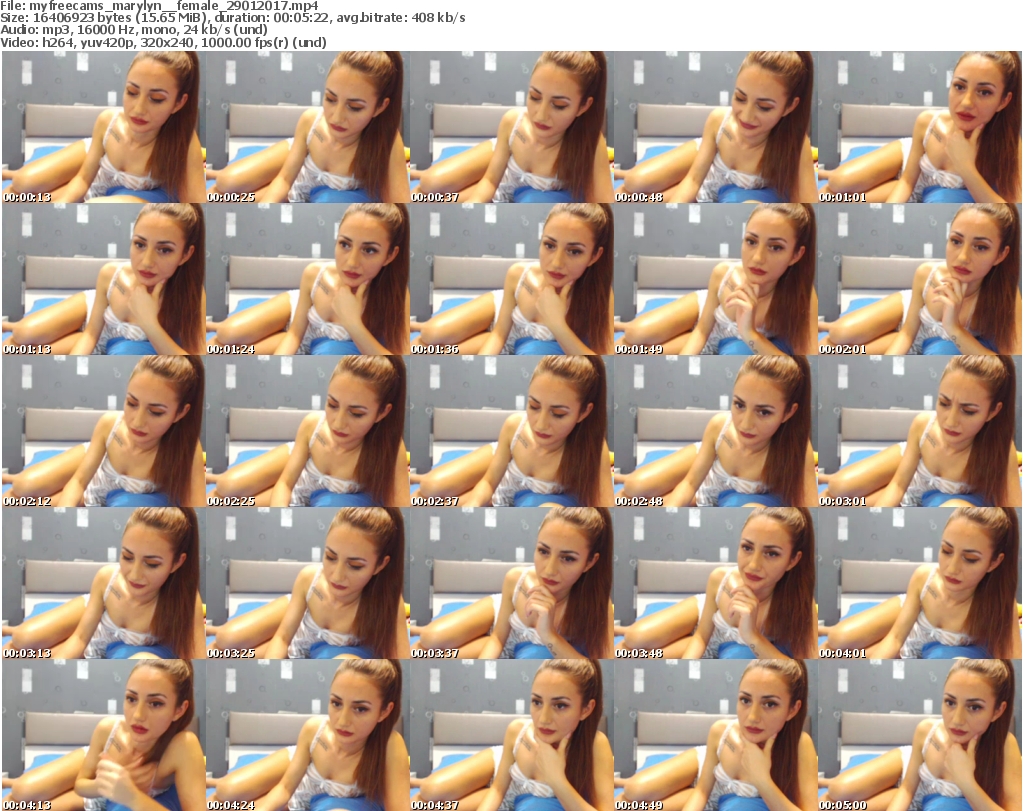Viewport: 1024px width, 811px height.
Task: Click the thumbnail frame stamped 00:00:48
Action: (x=715, y=127)
